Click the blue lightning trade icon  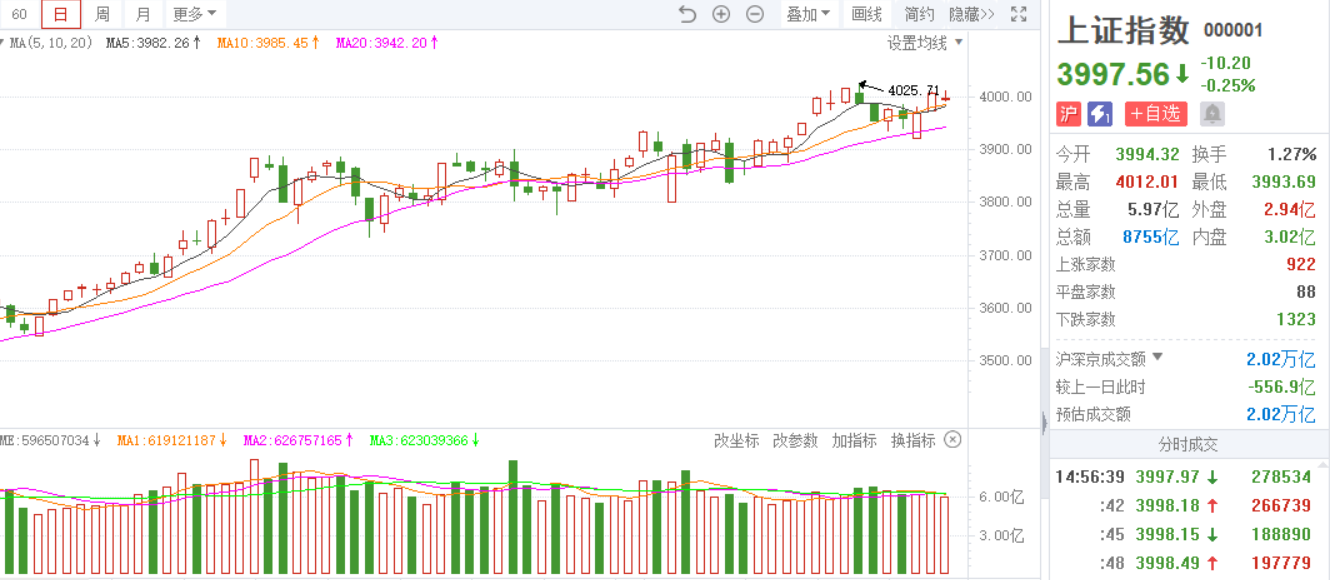pos(1100,114)
